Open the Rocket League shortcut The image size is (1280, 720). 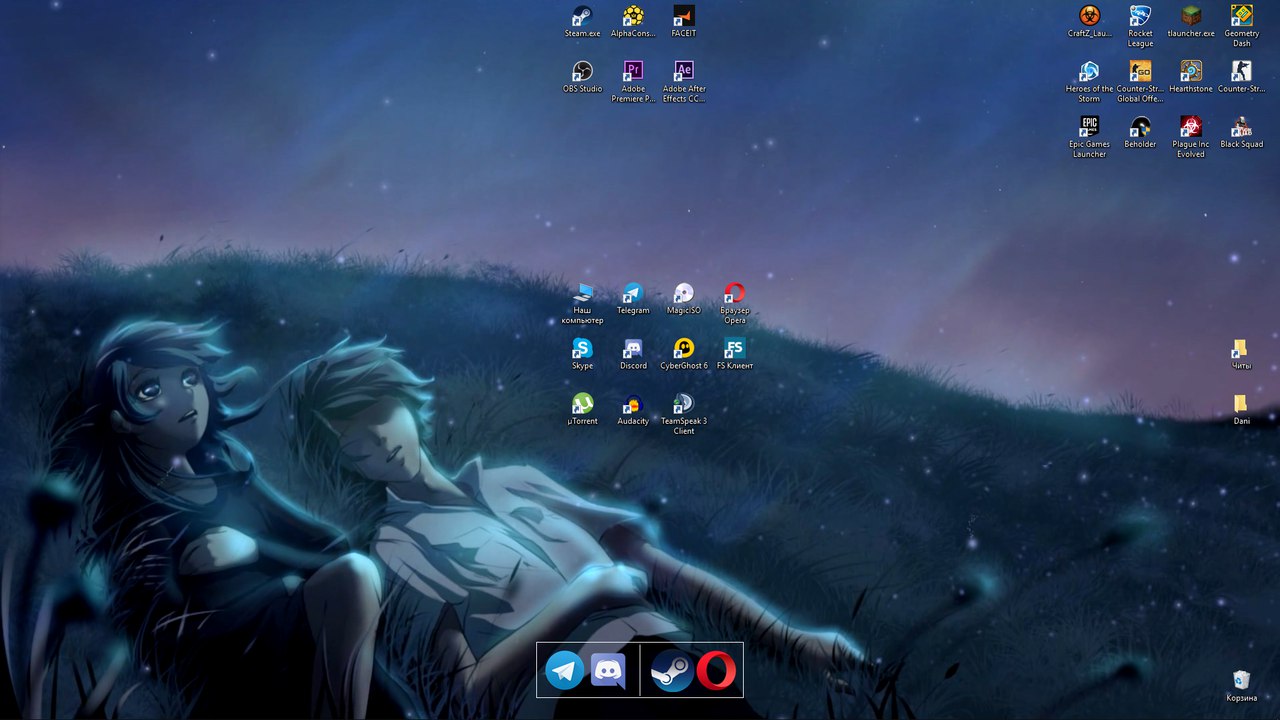click(x=1140, y=26)
